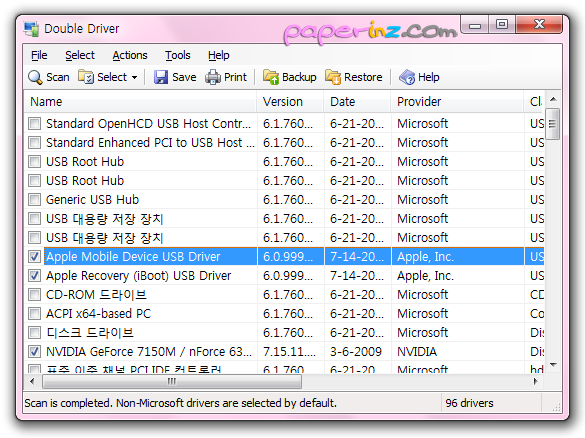Click the vertical scrollbar up arrow
This screenshot has width=585, height=438.
tap(553, 99)
